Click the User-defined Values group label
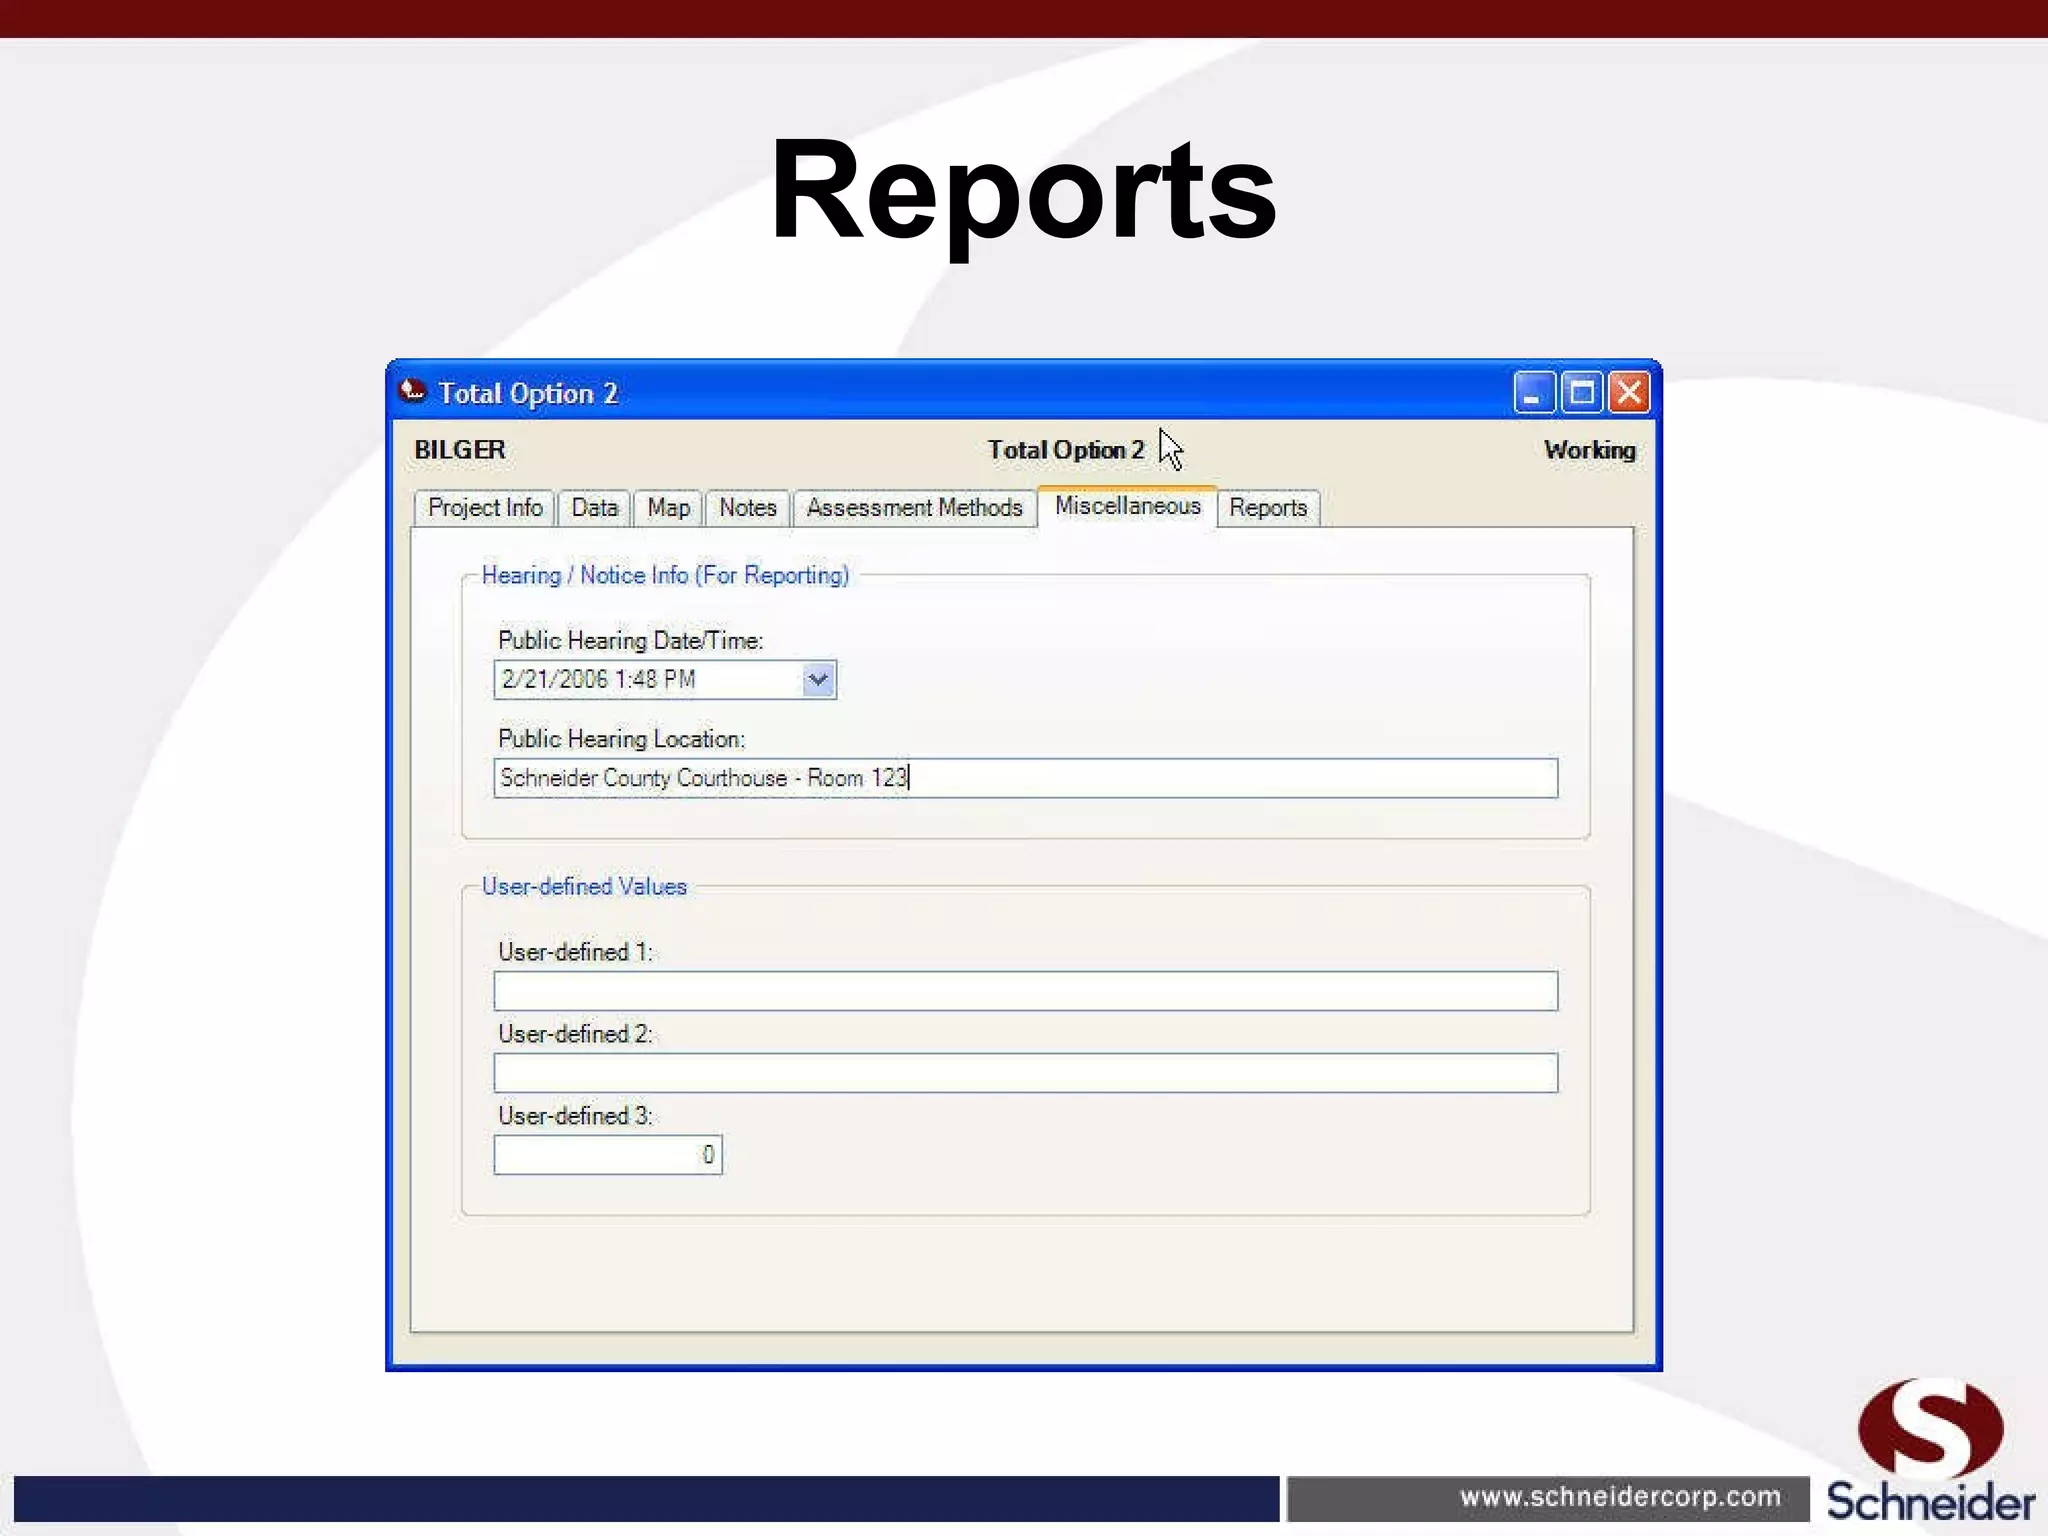2048x1536 pixels. [584, 887]
